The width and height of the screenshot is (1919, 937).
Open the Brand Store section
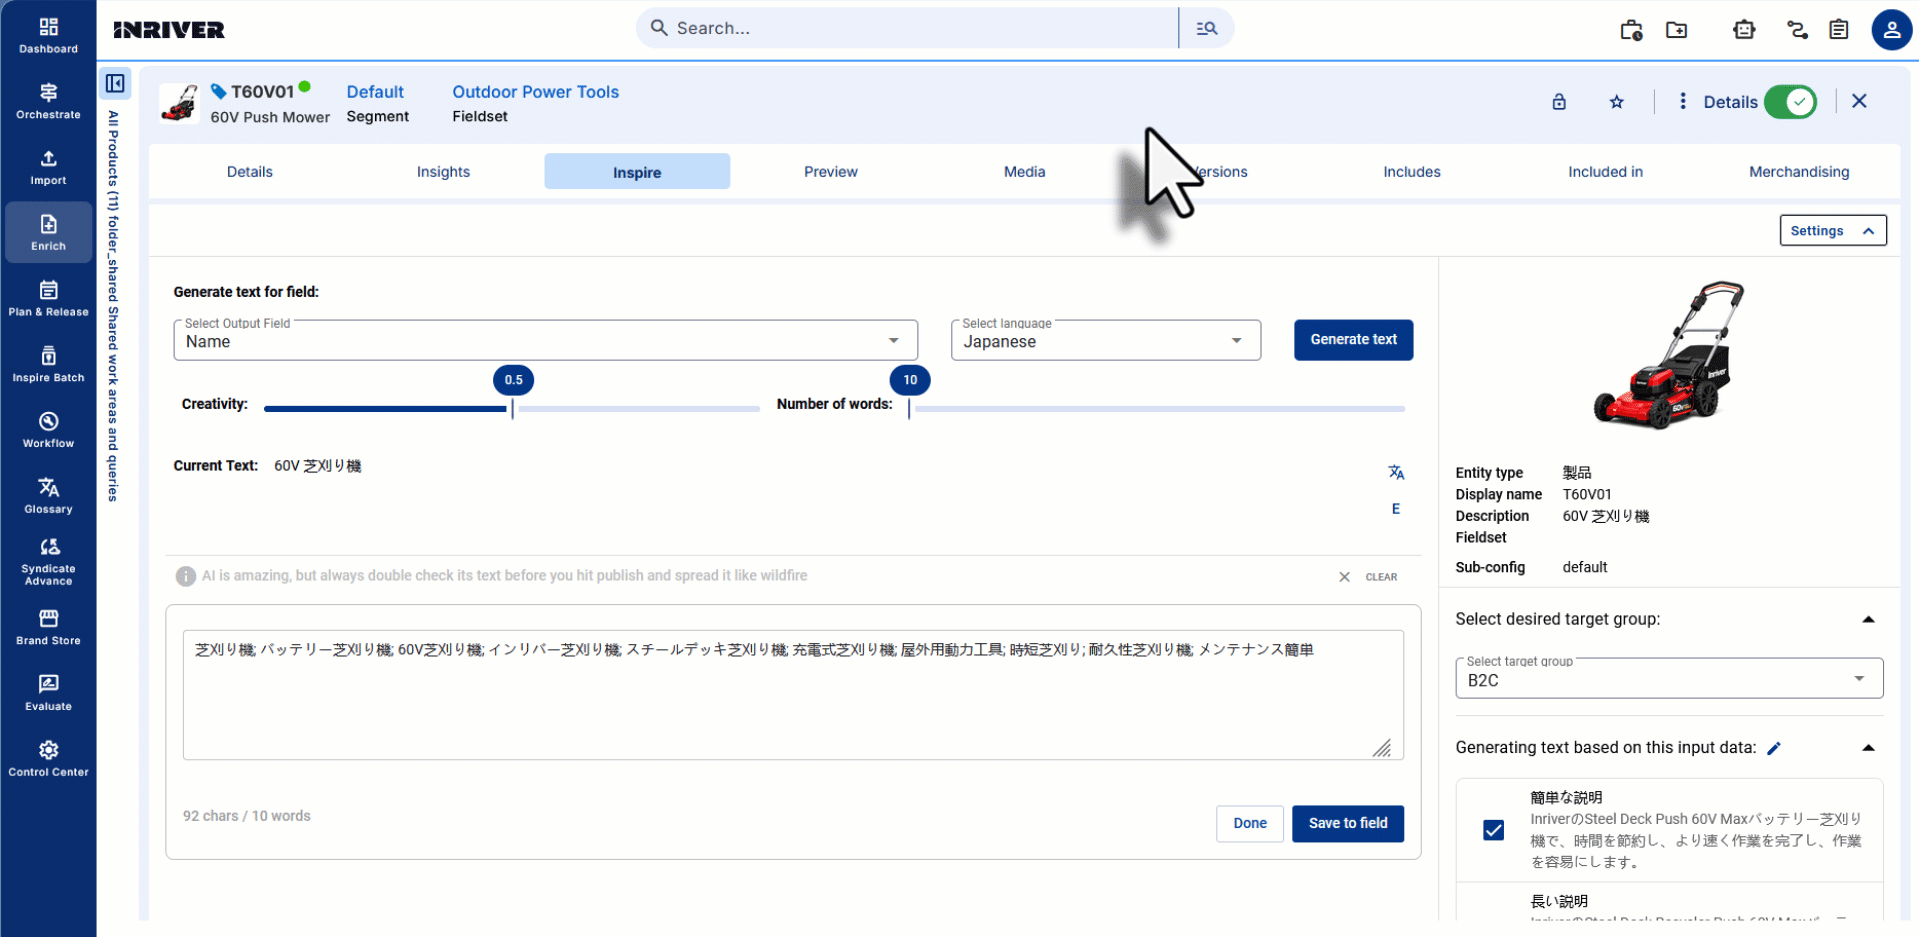pos(48,627)
